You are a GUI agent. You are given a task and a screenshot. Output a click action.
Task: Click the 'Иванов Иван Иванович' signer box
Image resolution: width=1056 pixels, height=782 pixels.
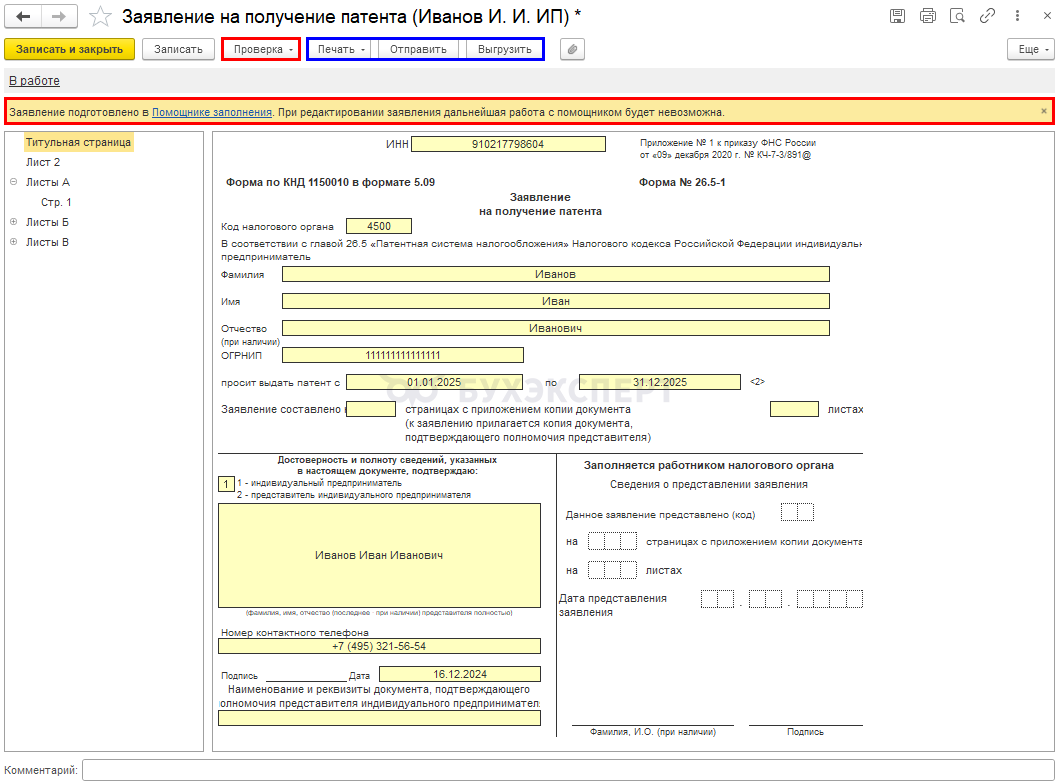point(379,556)
